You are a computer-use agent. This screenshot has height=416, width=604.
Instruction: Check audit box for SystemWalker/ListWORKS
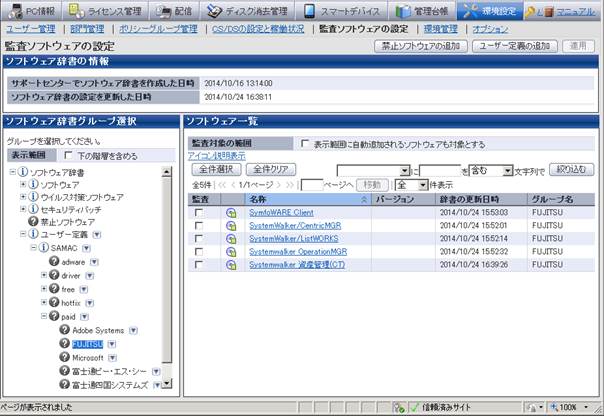coord(199,239)
